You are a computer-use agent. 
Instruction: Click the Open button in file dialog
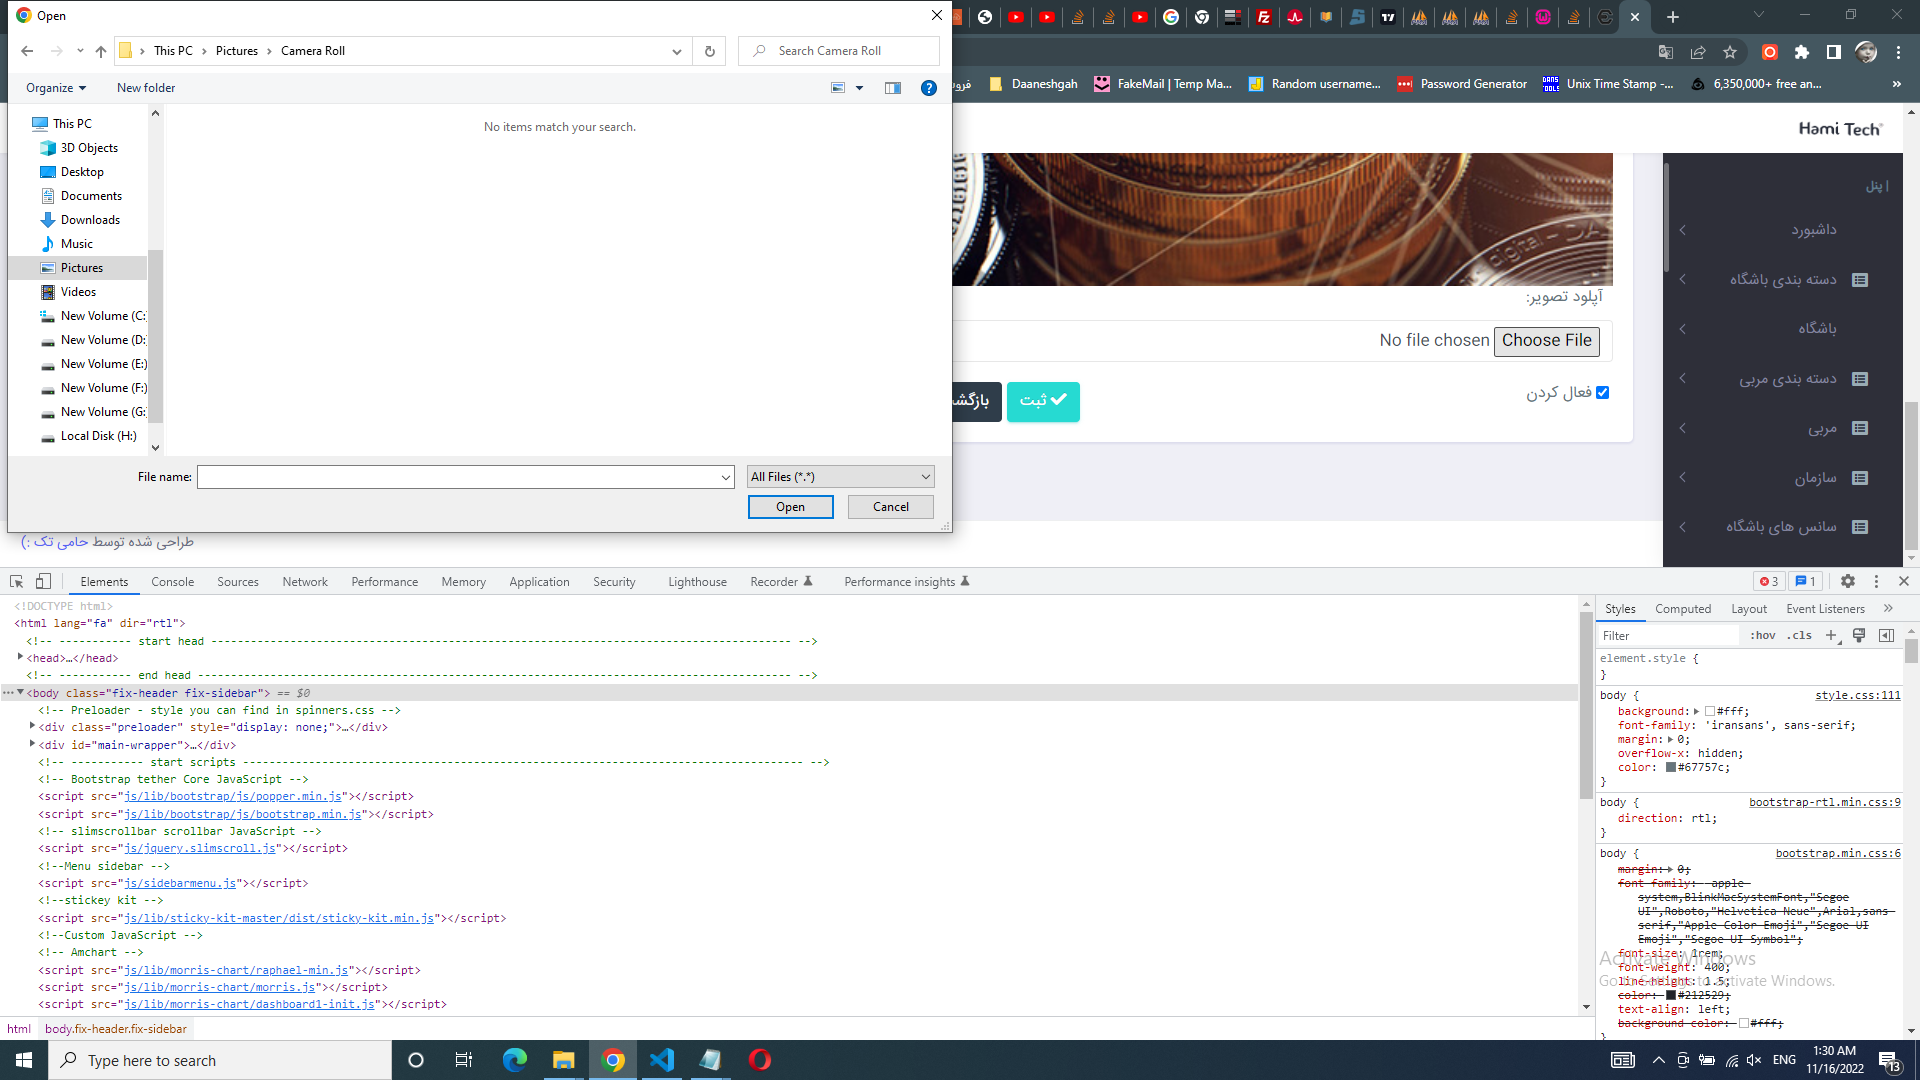(790, 507)
